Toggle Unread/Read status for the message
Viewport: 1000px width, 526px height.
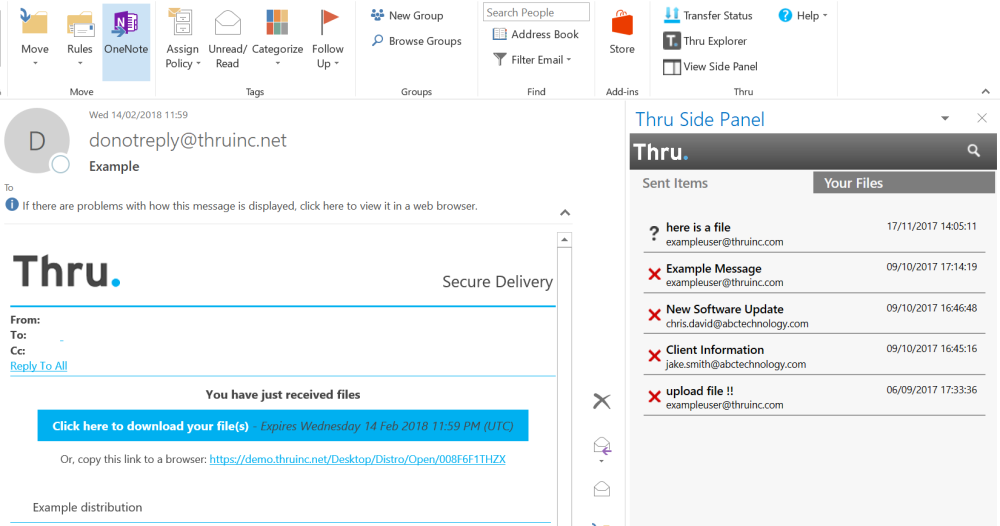click(227, 40)
